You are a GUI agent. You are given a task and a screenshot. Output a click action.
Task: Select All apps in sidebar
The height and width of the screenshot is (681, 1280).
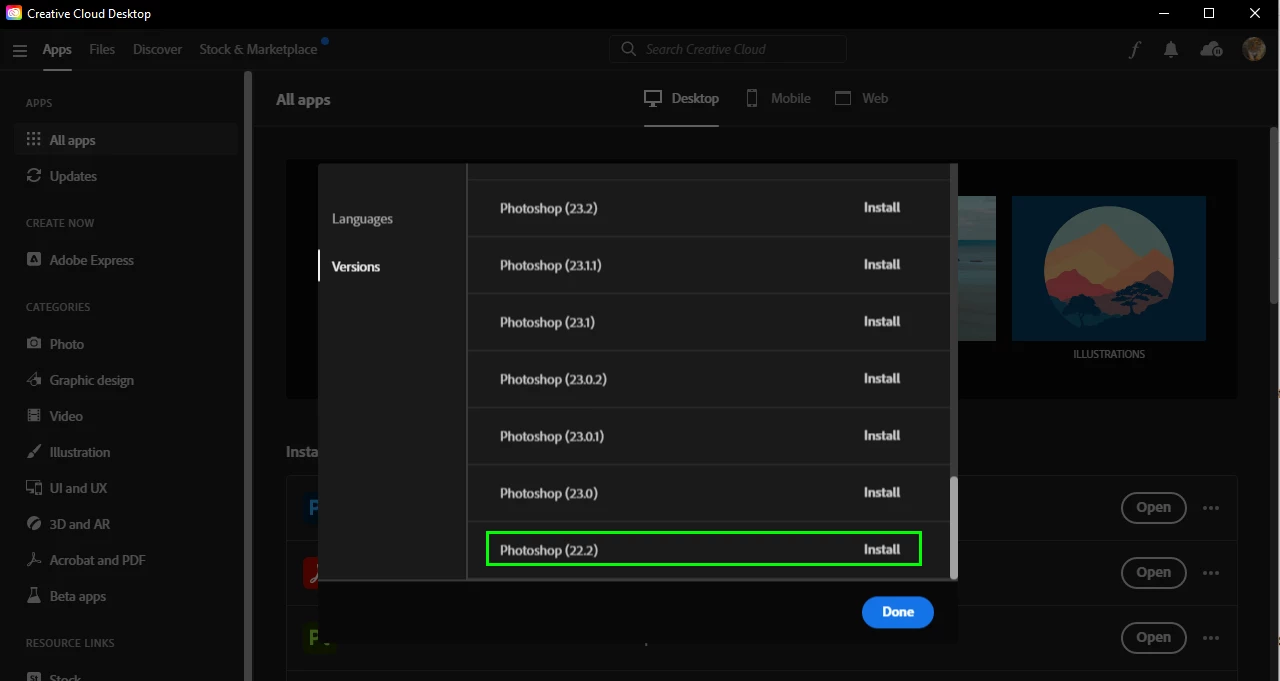click(x=126, y=140)
